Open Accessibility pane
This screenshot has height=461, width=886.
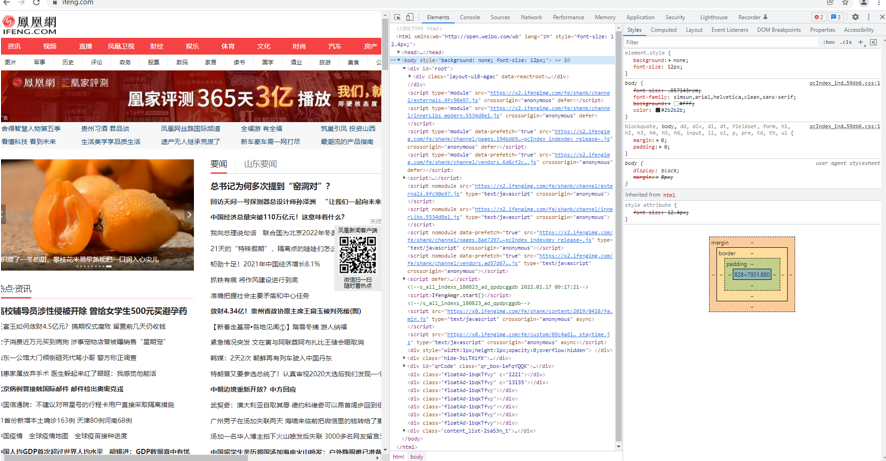click(859, 30)
